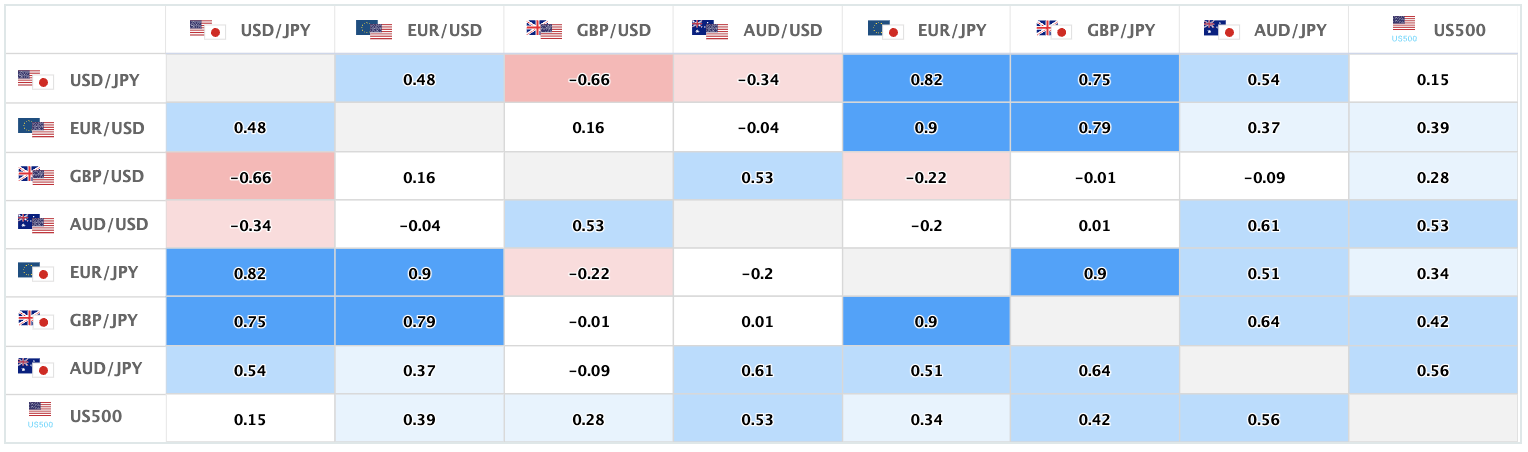Open the EUR/JPY column header
The width and height of the screenshot is (1528, 452).
[x=926, y=30]
